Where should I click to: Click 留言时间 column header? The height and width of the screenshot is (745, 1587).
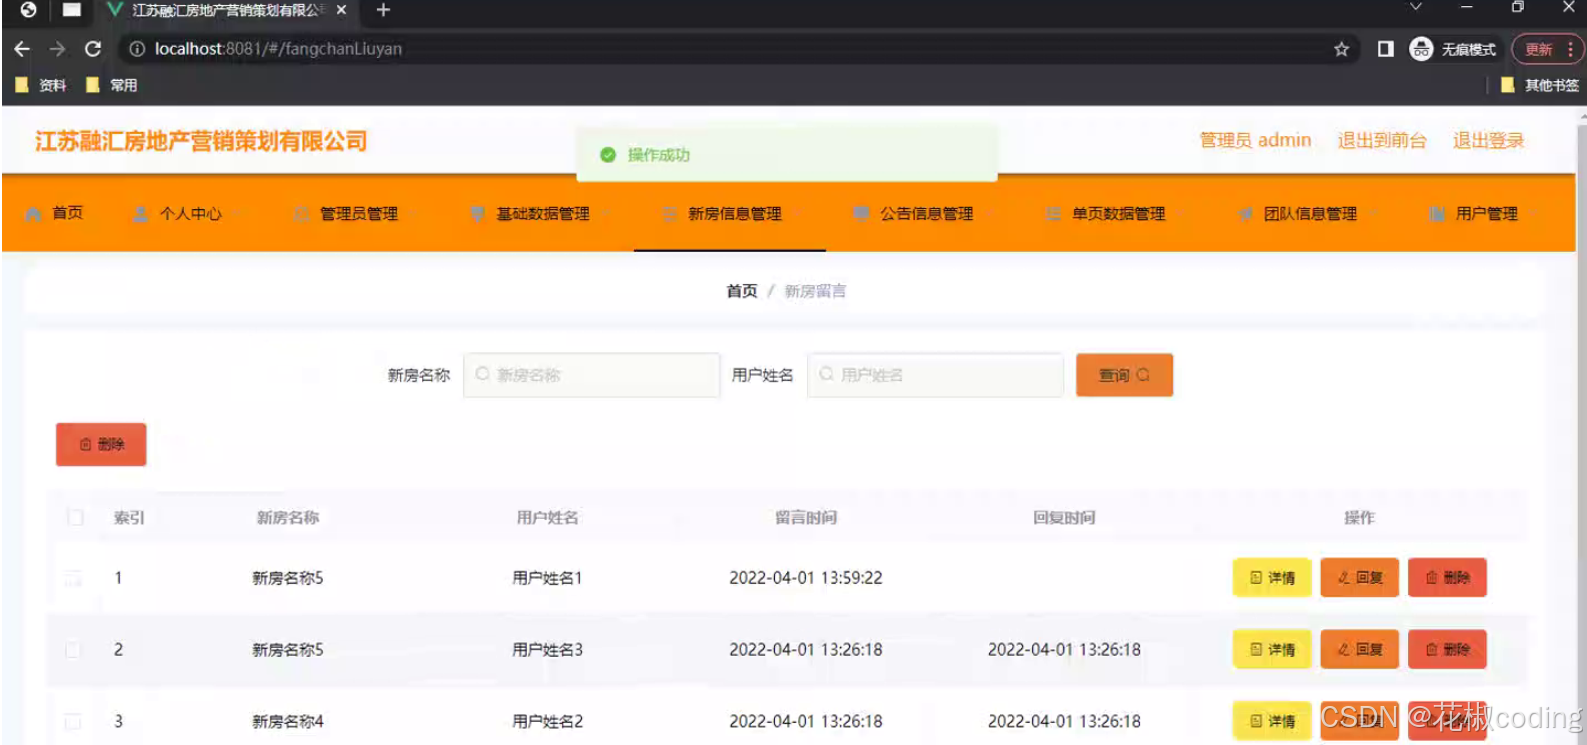[x=806, y=517]
